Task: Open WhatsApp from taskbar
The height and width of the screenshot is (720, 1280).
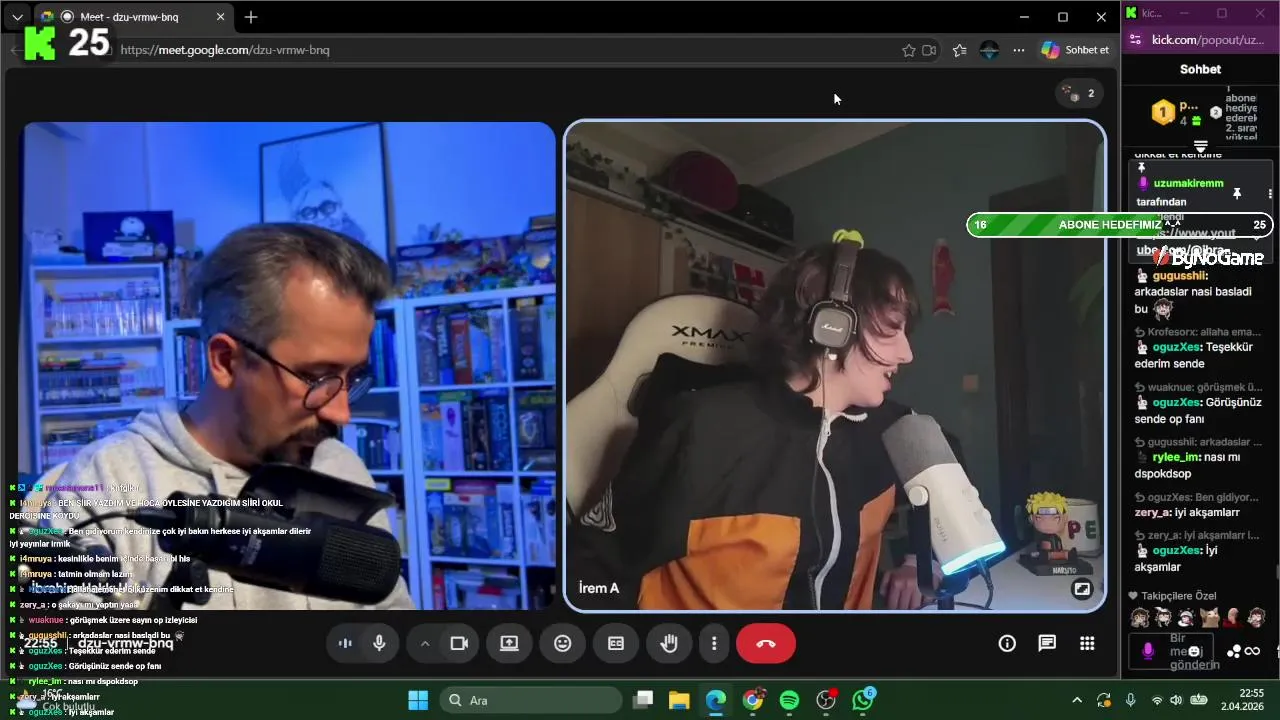Action: 863,700
